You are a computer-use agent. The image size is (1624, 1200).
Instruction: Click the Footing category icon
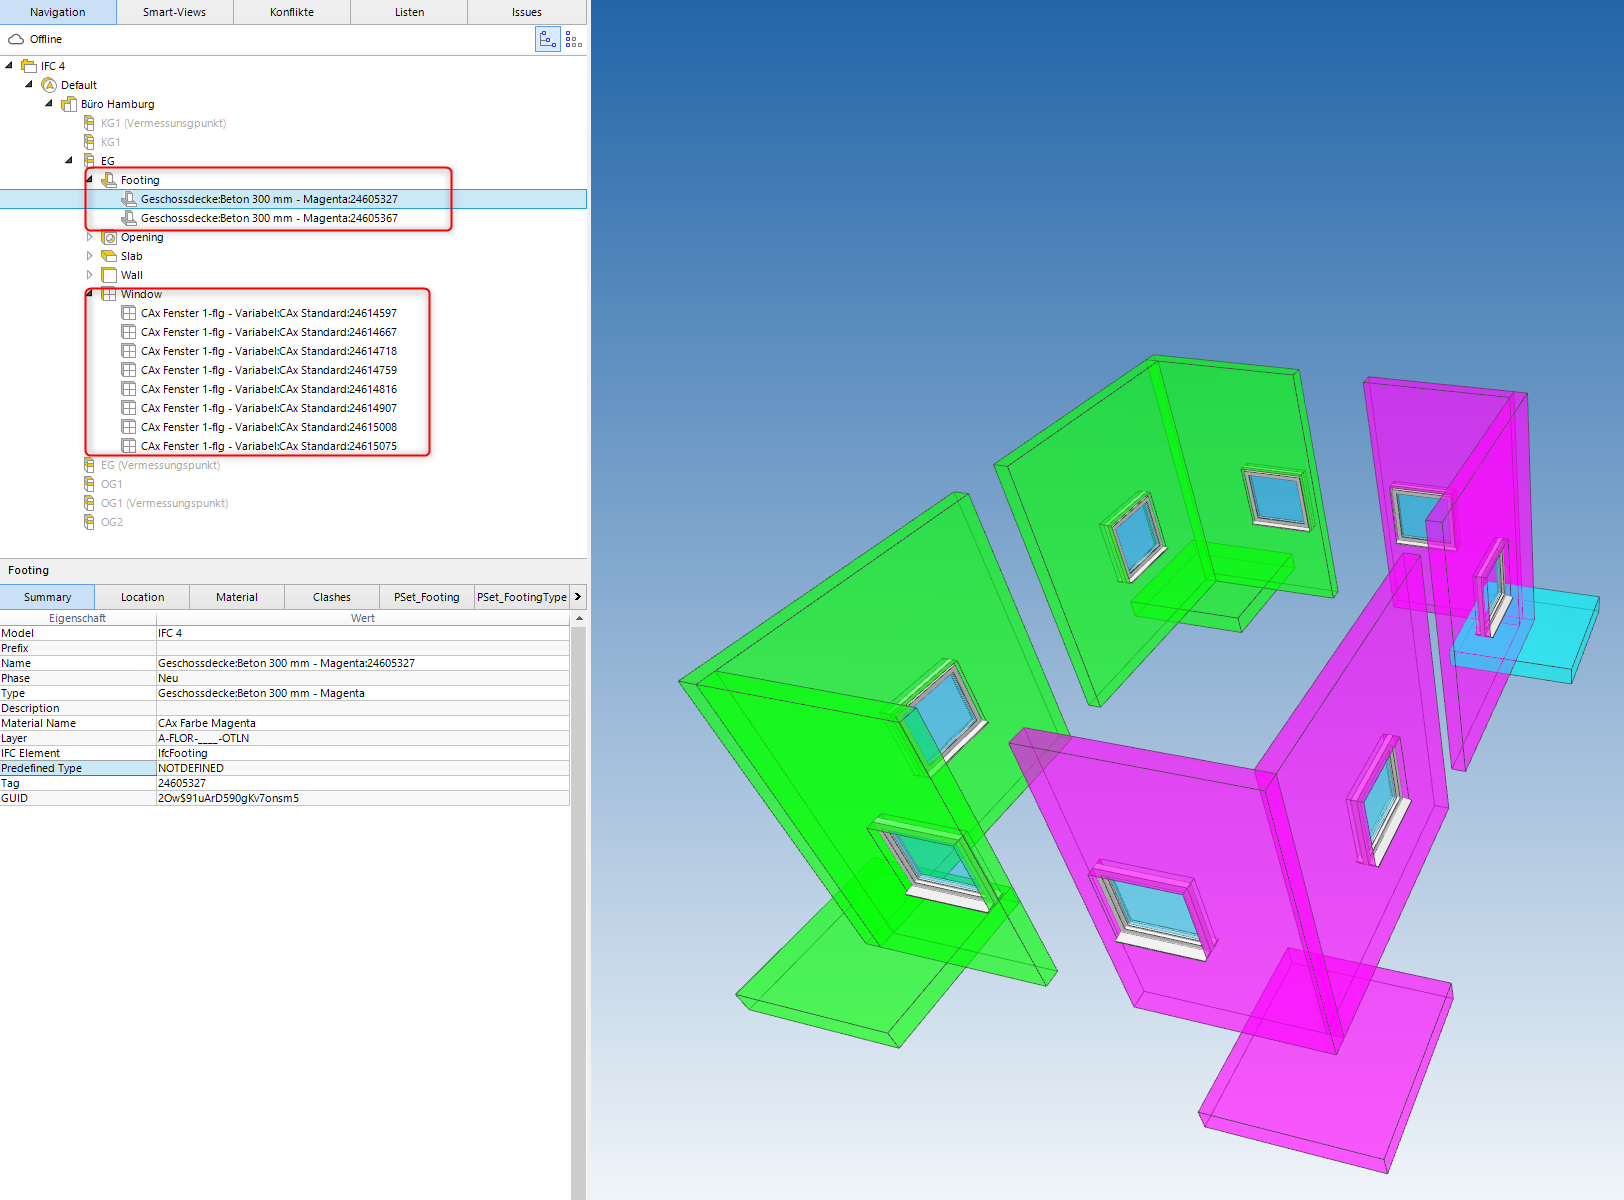pos(109,180)
